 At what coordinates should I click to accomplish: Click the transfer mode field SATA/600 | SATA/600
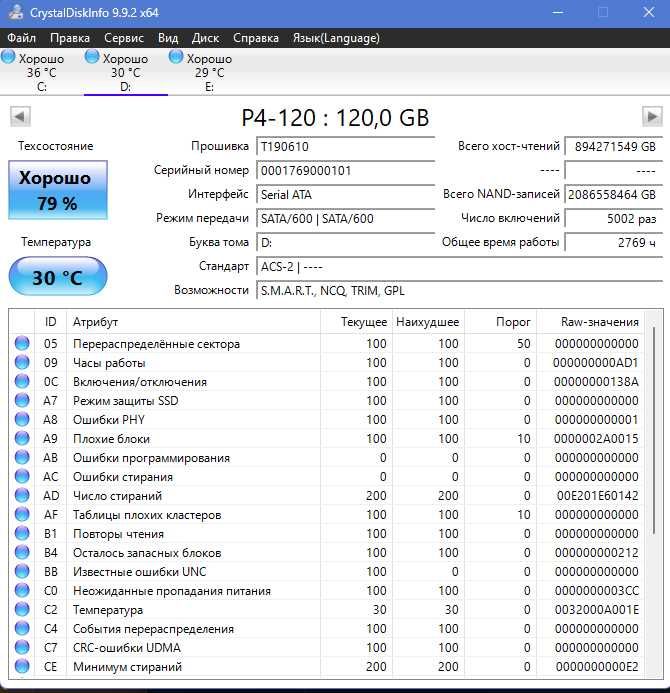345,218
